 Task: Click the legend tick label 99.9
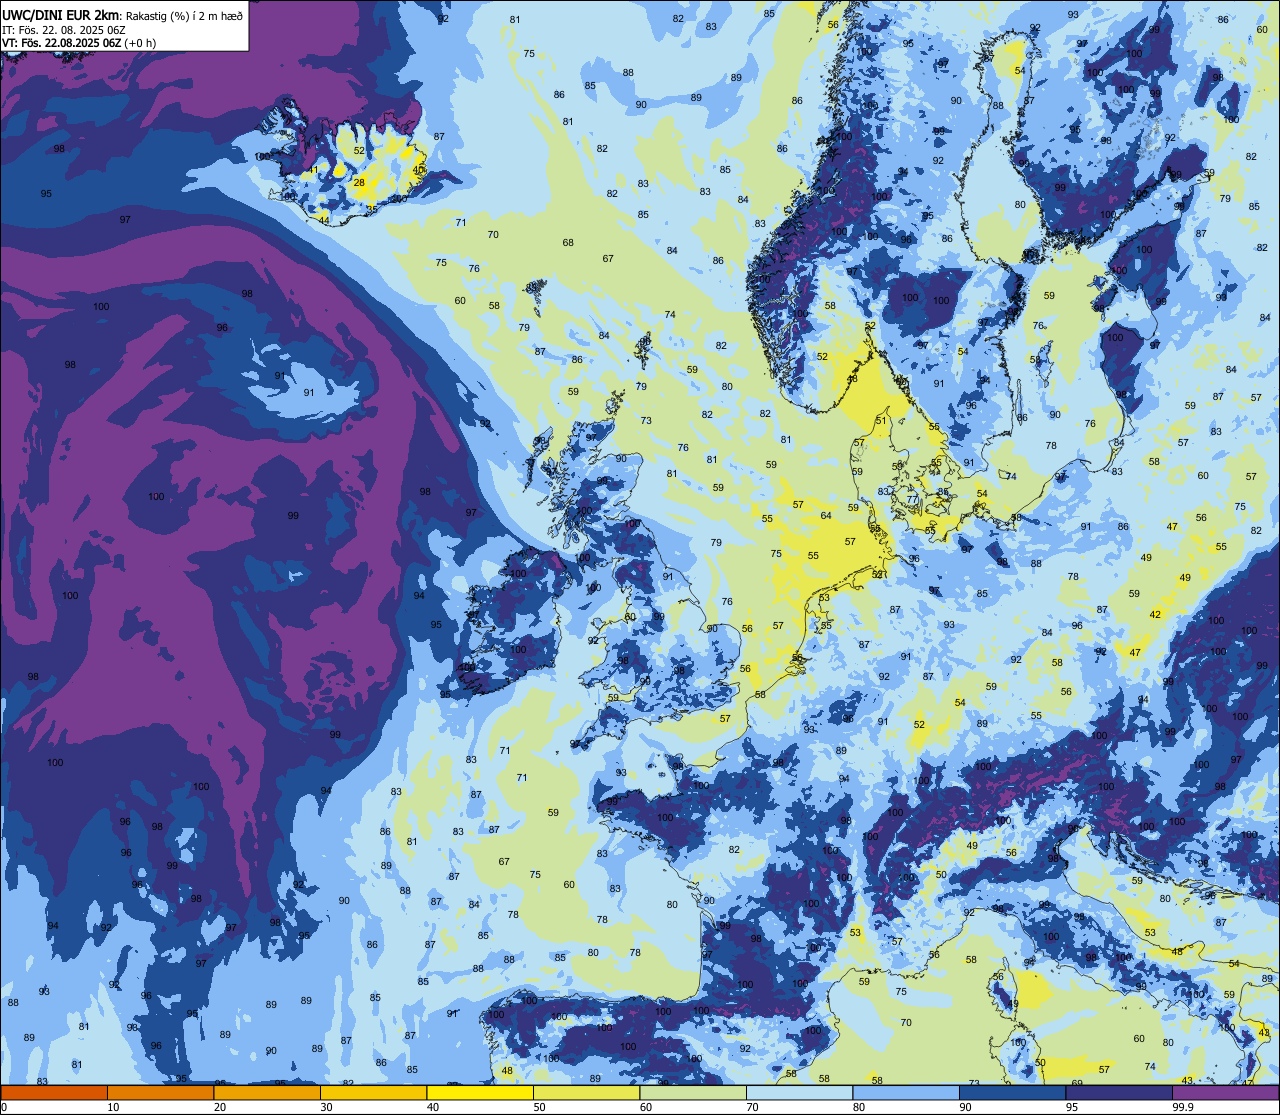click(1183, 1107)
